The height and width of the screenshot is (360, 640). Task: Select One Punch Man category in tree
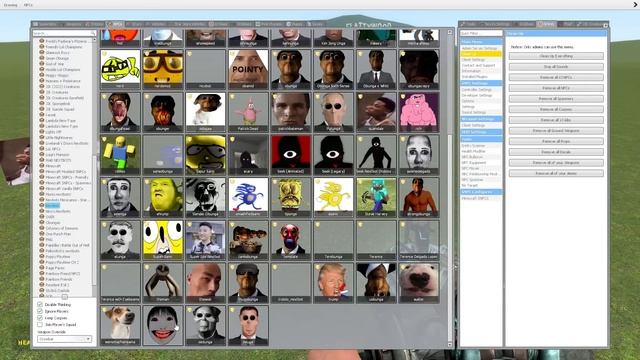click(x=58, y=234)
